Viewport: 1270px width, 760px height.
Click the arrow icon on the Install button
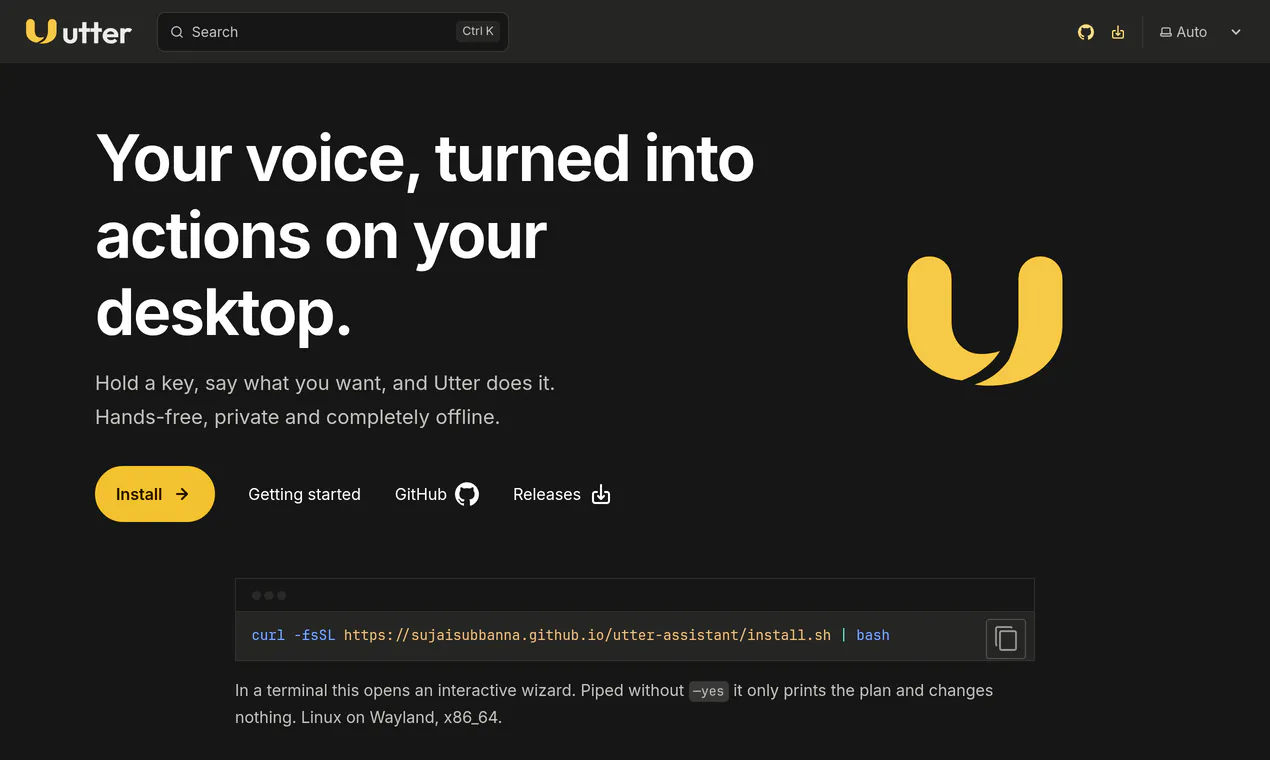[182, 494]
